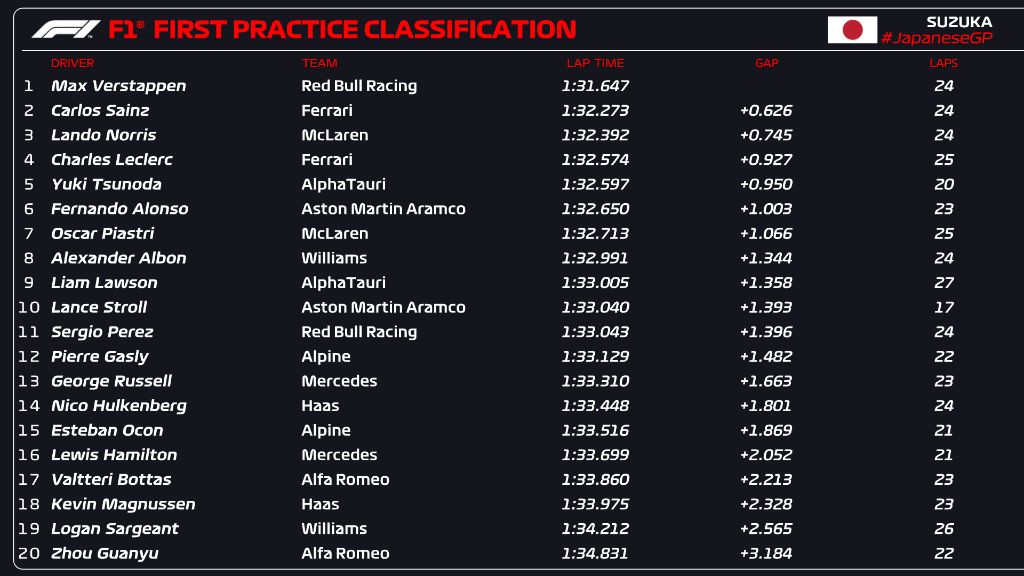
Task: Click the Japan flag icon
Action: tap(852, 30)
